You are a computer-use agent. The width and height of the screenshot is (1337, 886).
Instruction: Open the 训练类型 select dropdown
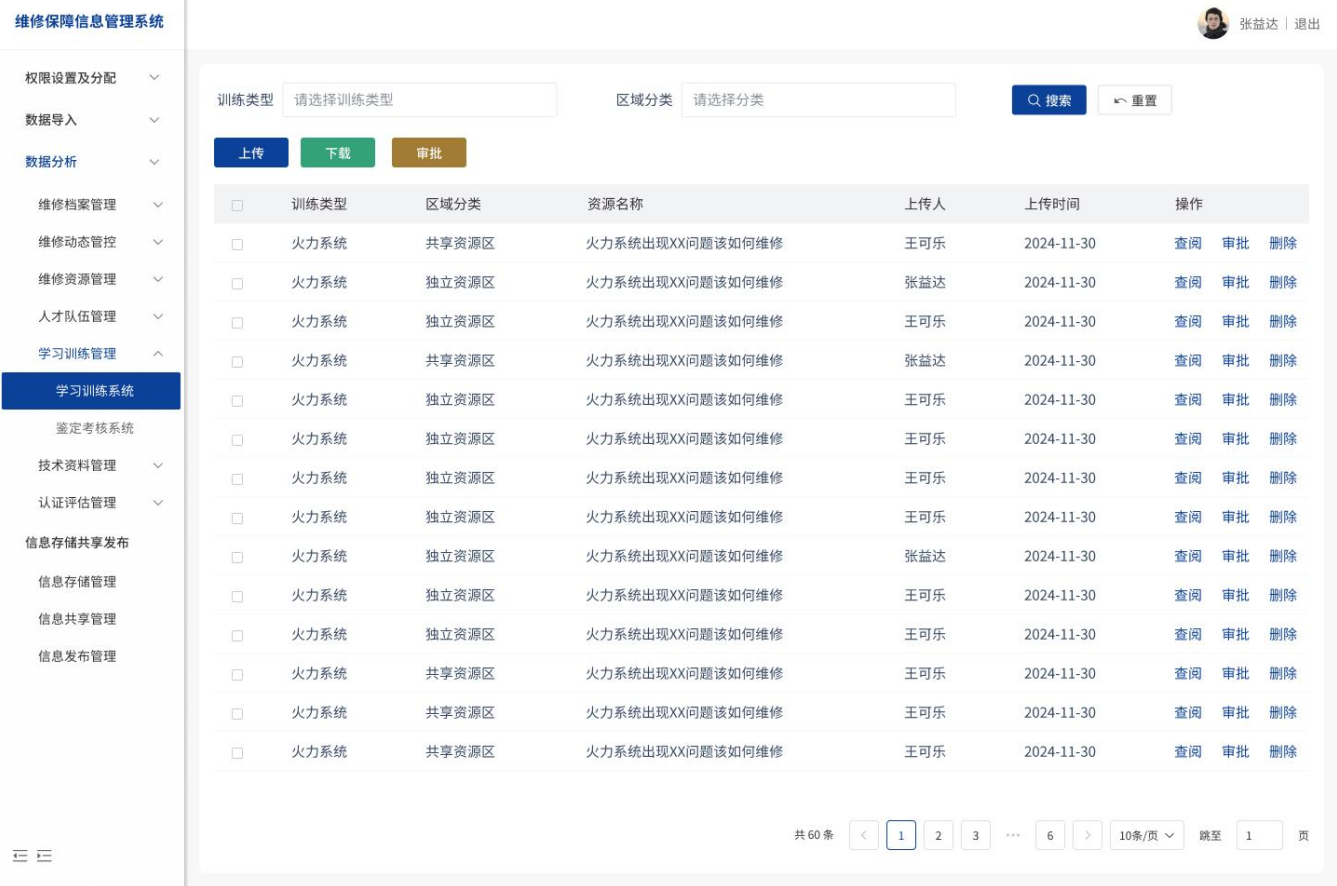[419, 100]
